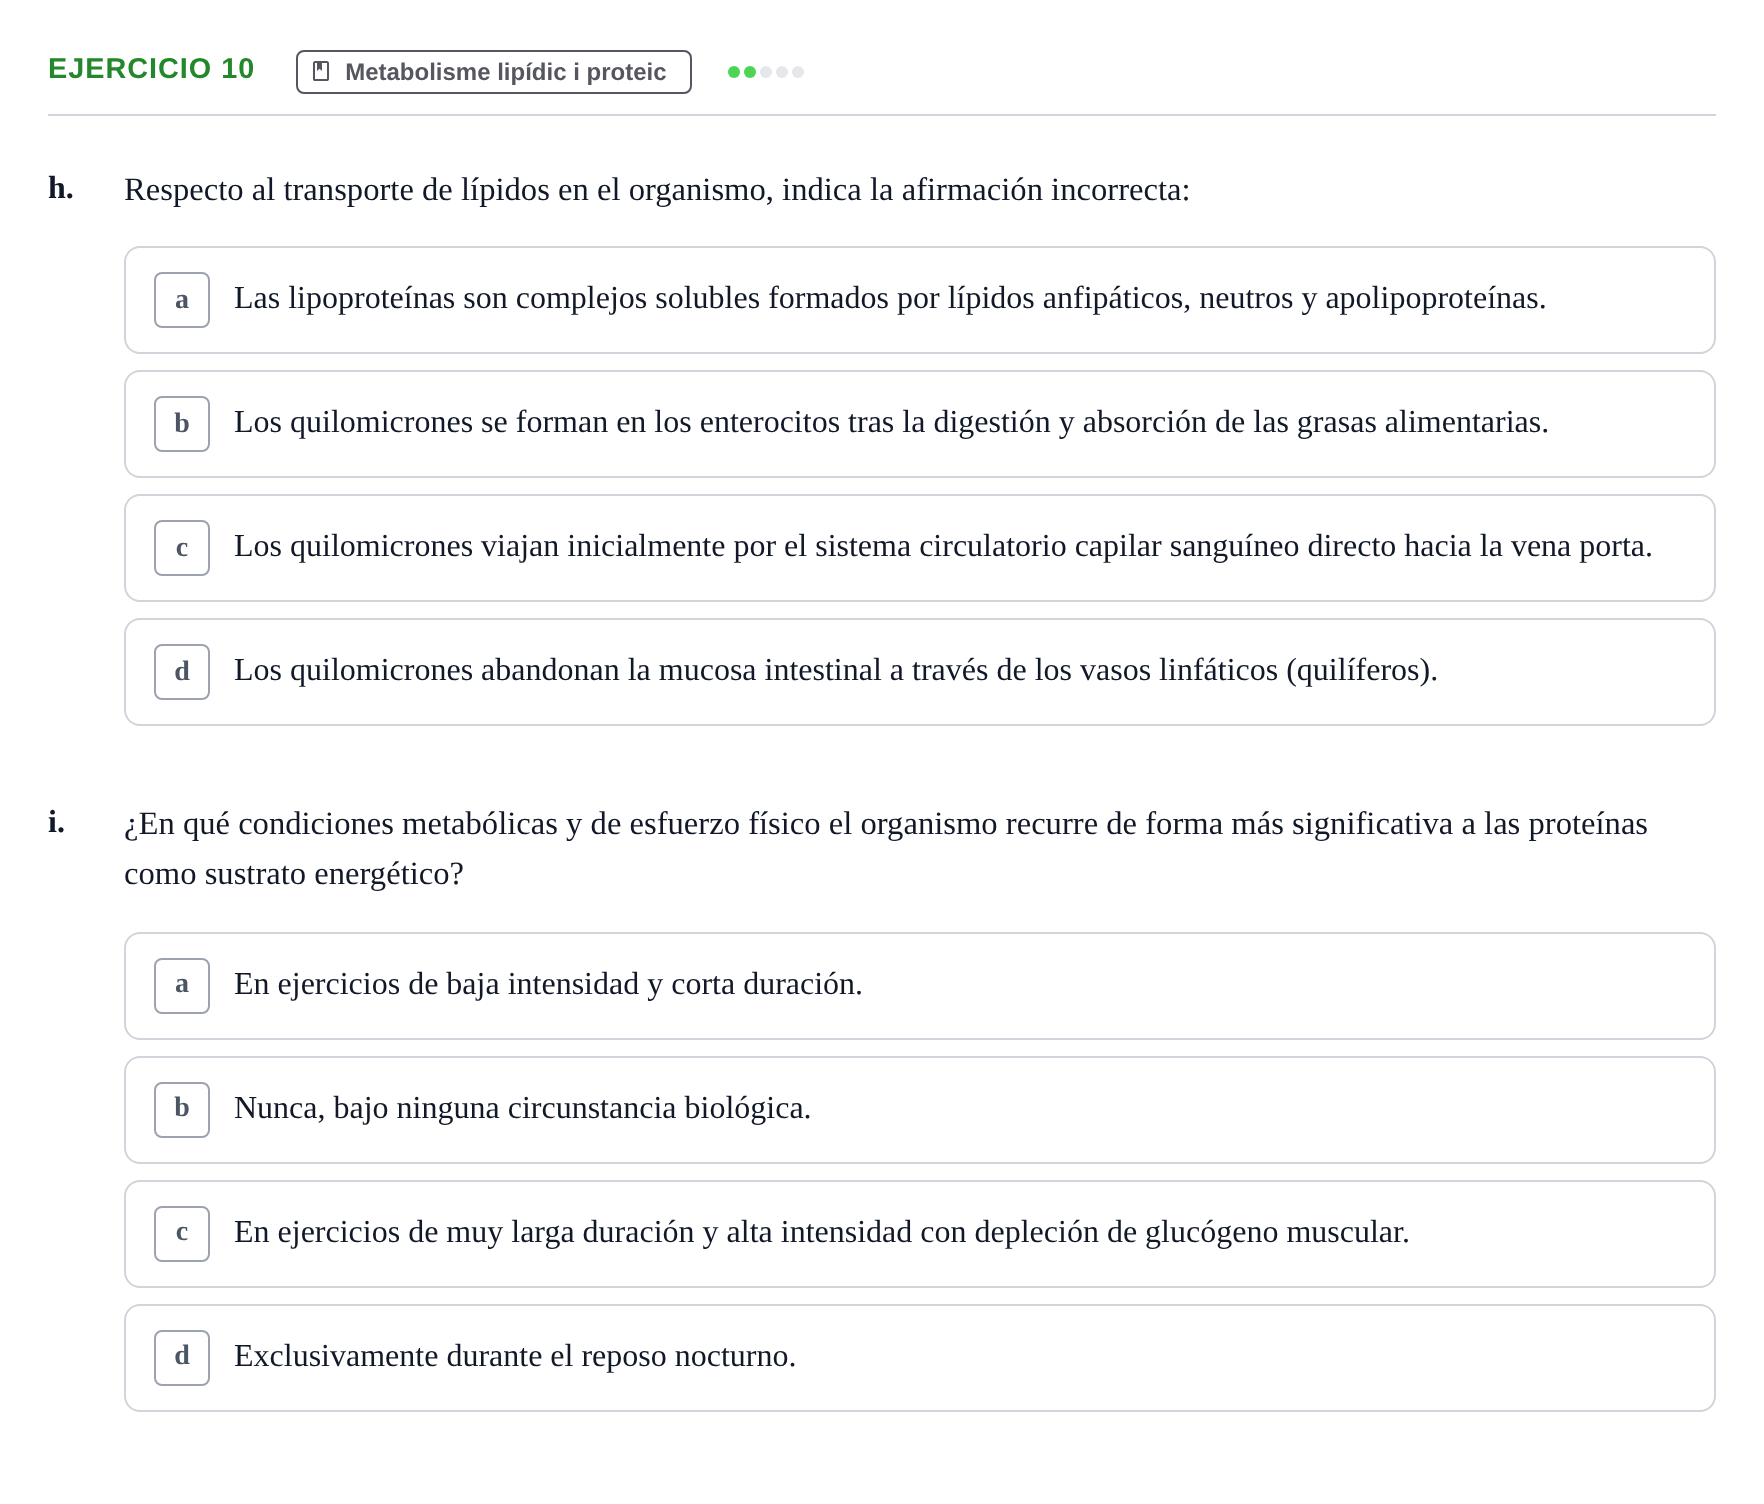Click question h text about transporte de lípidos

coord(657,190)
